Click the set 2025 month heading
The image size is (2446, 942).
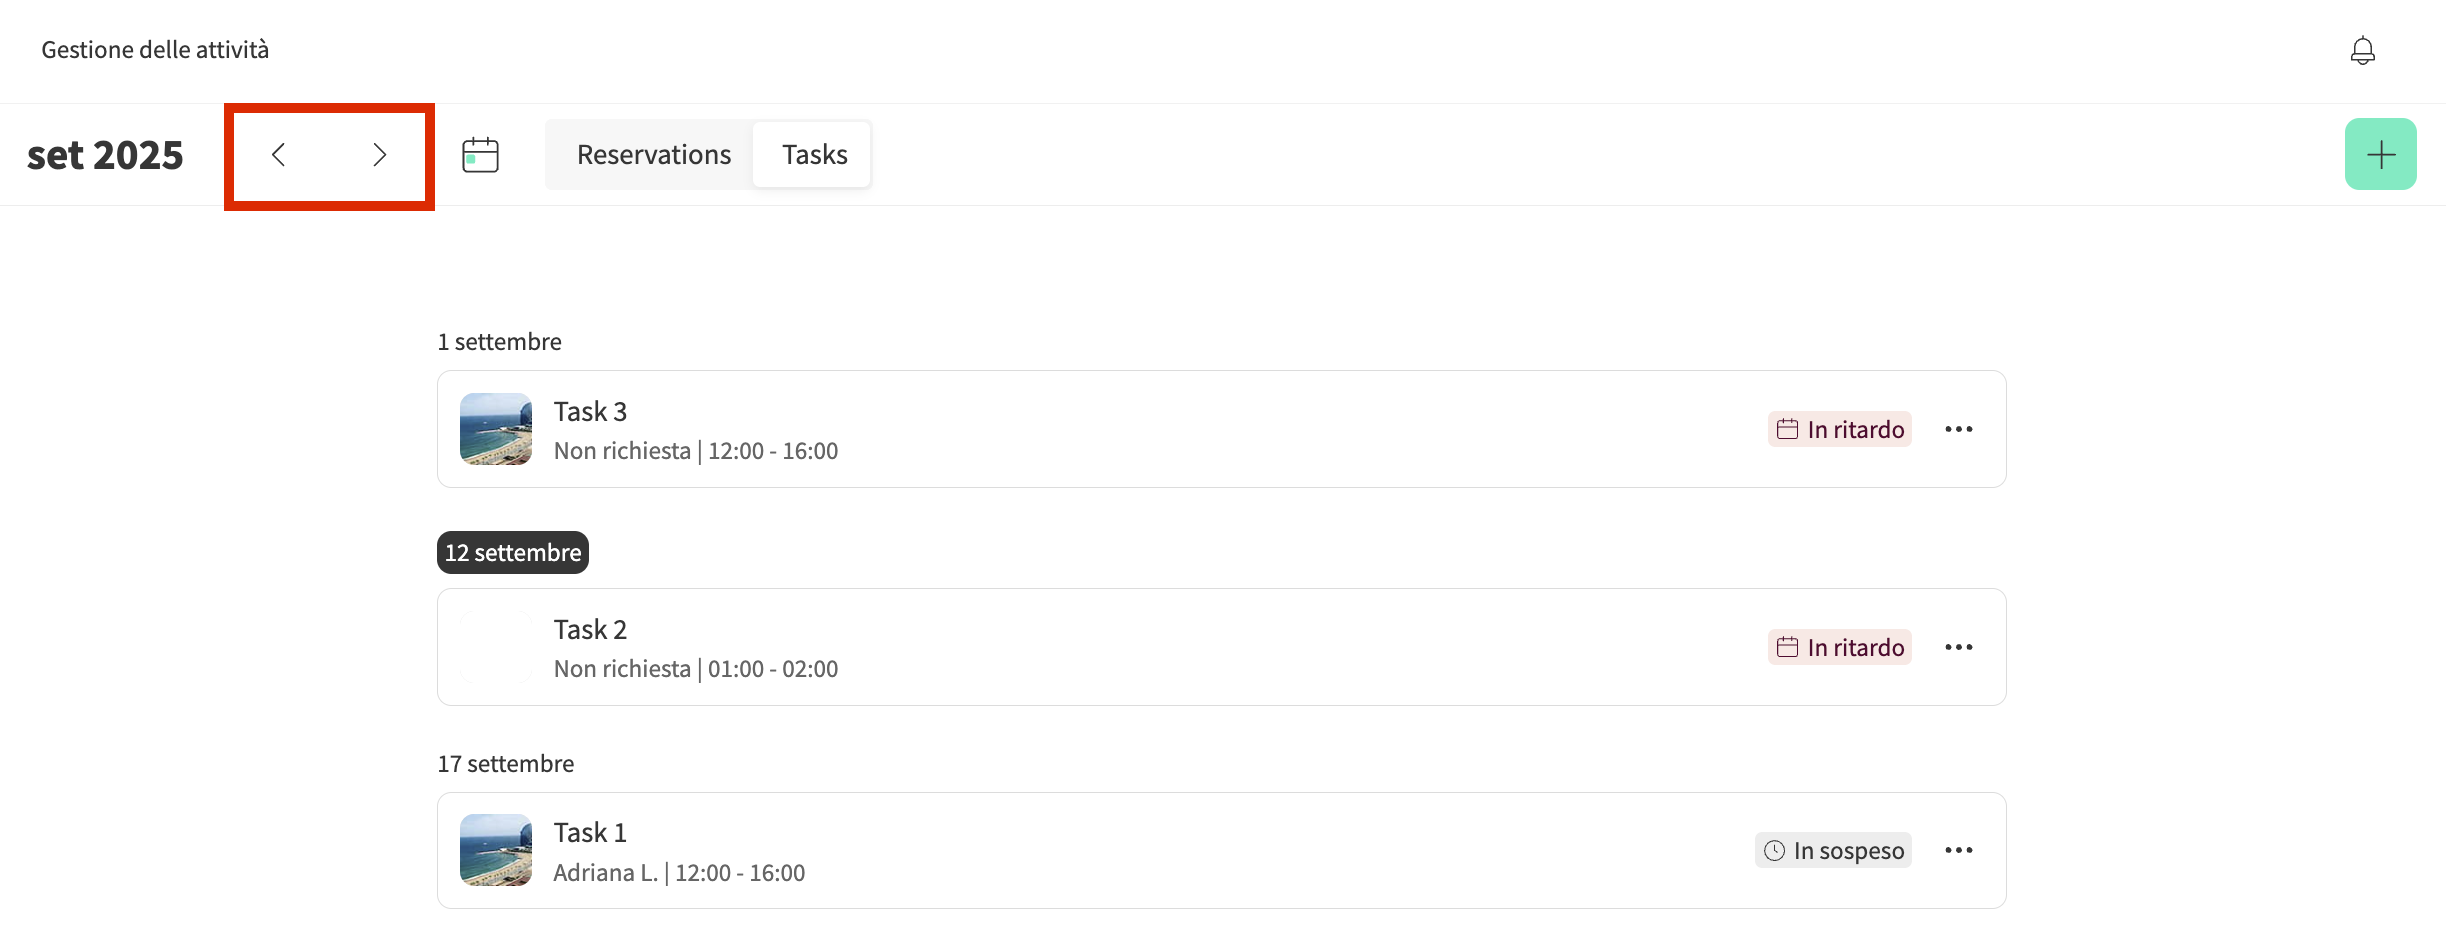coord(105,155)
